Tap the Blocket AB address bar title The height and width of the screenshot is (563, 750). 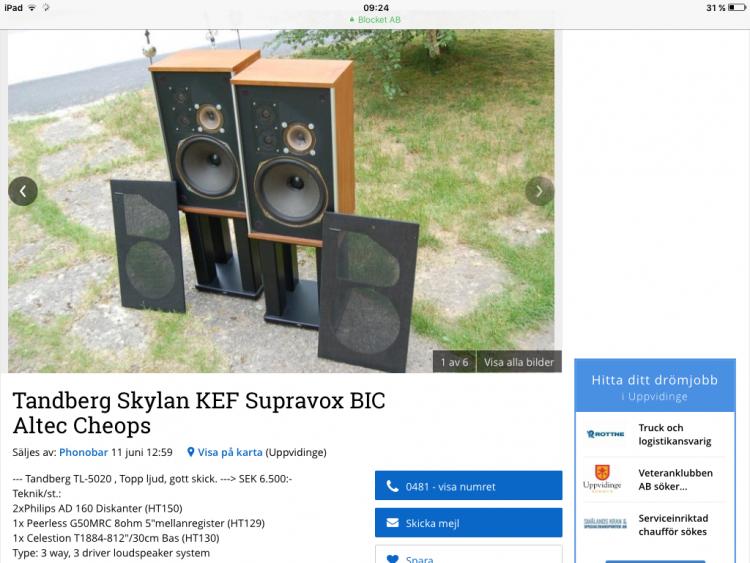[379, 20]
